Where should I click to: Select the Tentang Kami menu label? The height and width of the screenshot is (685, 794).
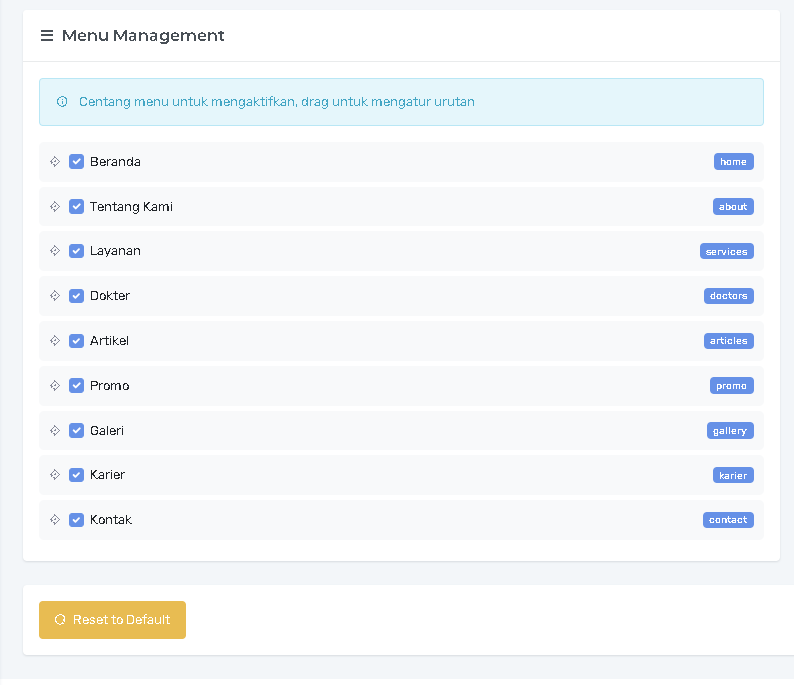[131, 207]
